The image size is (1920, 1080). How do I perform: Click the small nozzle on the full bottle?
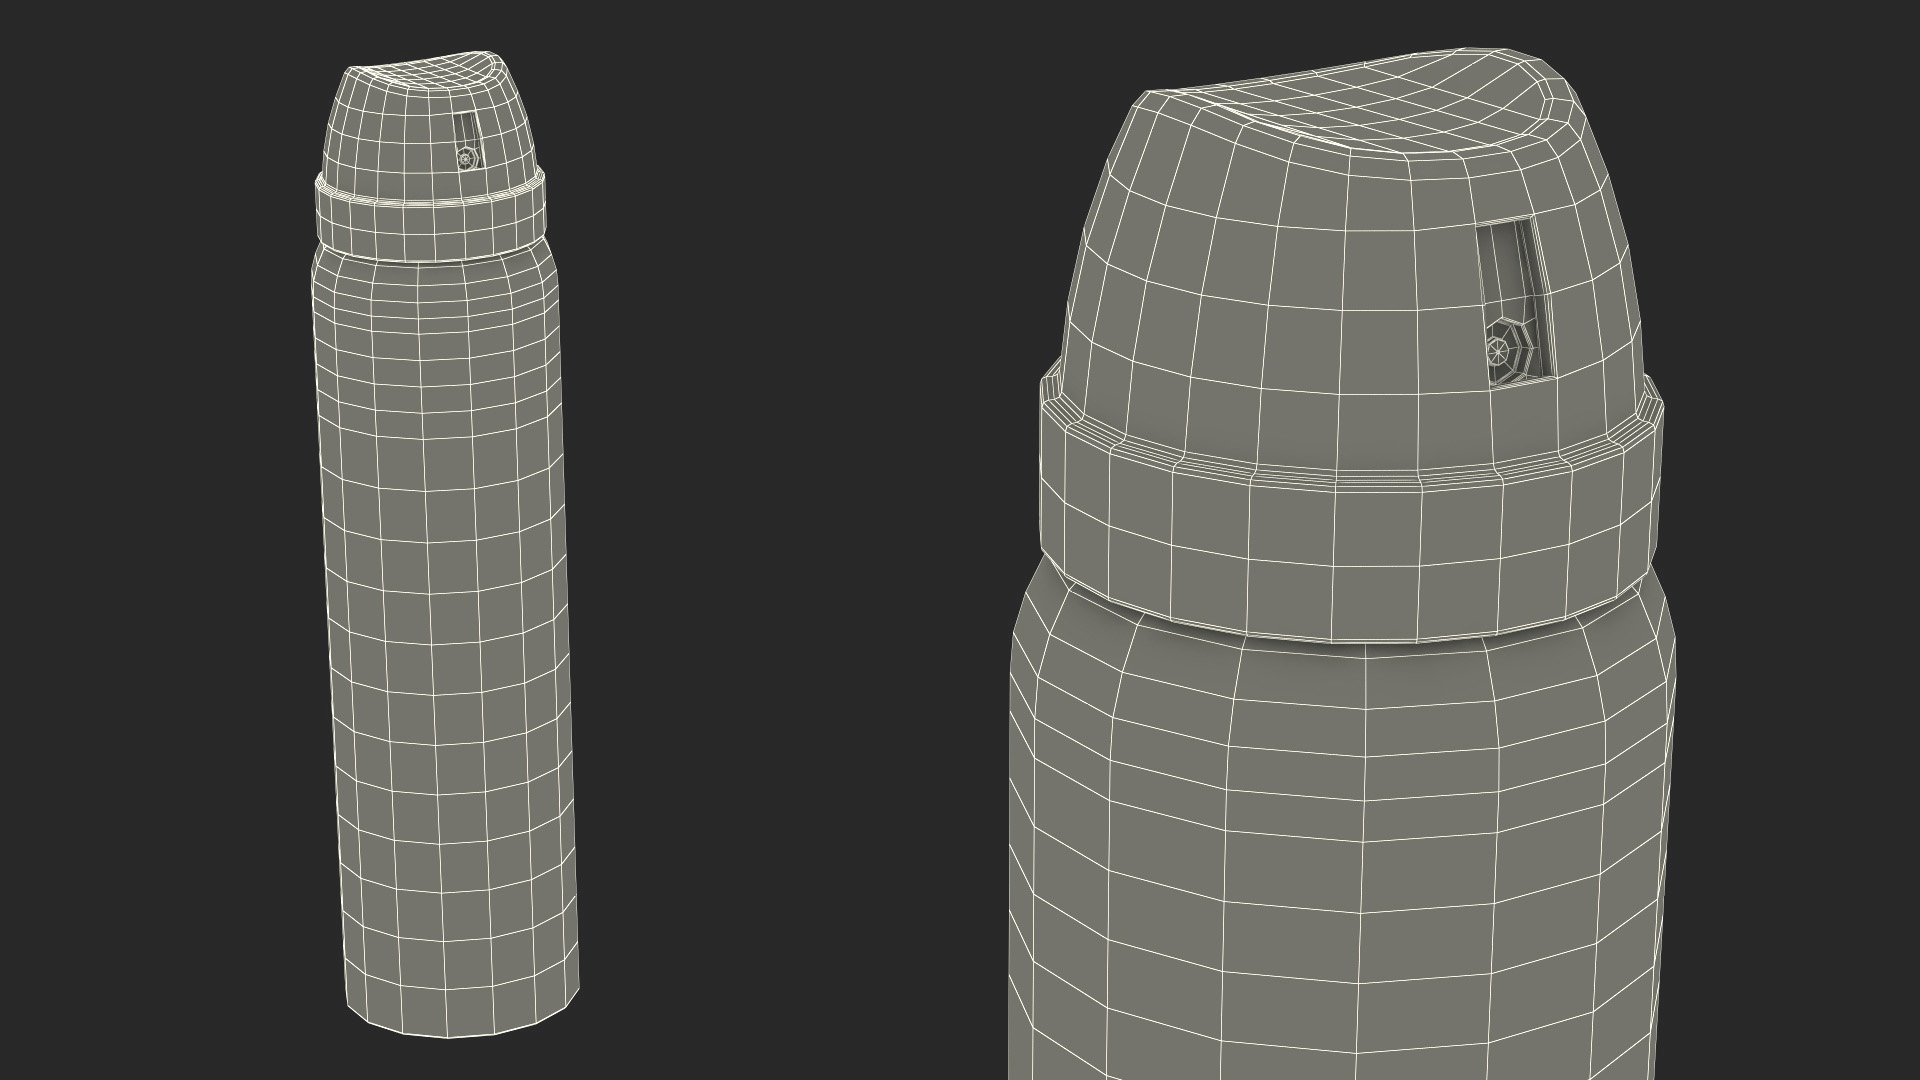point(465,157)
